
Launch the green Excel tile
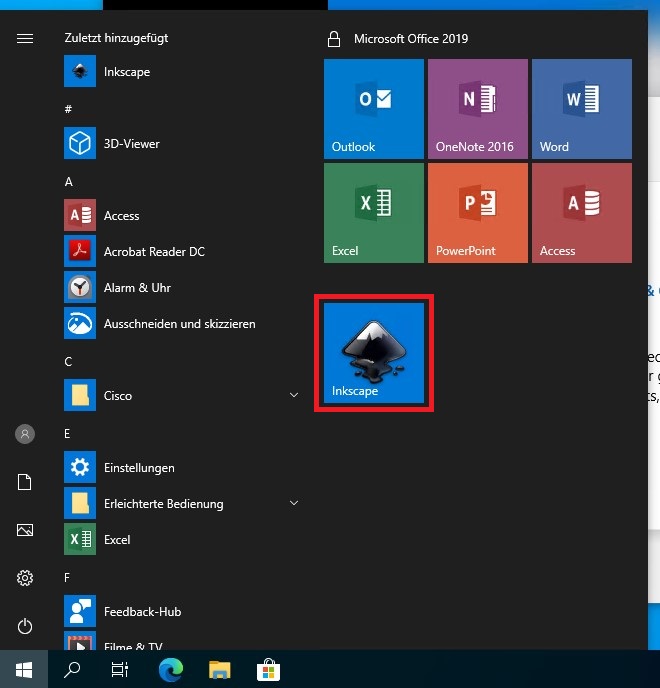point(374,212)
